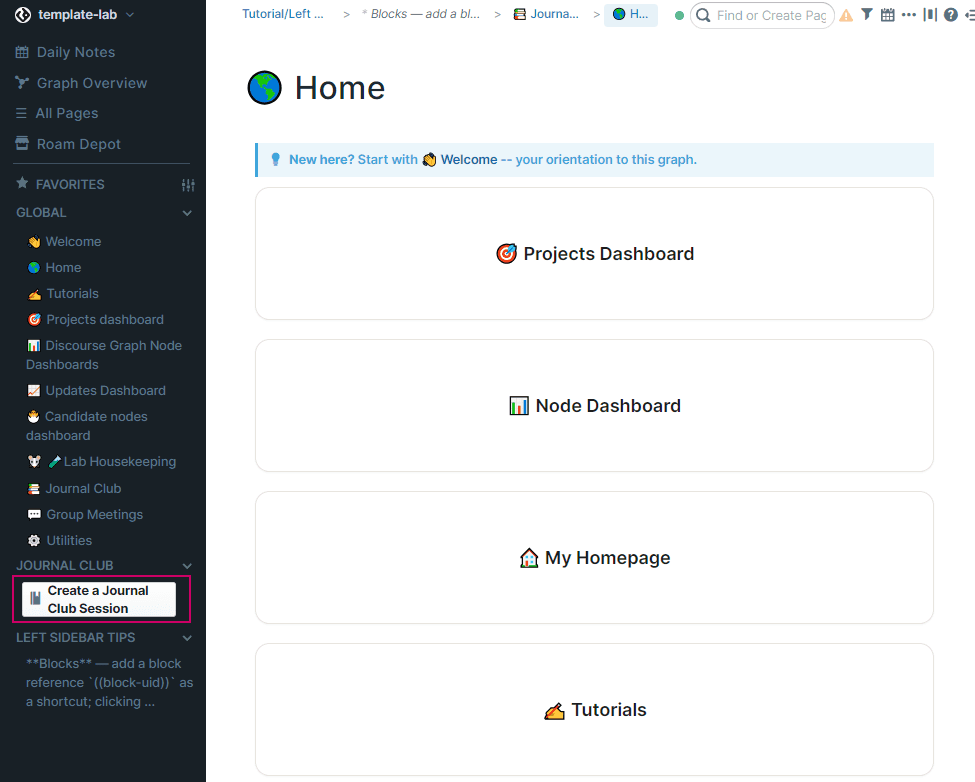
Task: Open Group Meetings shortcut
Action: click(85, 515)
